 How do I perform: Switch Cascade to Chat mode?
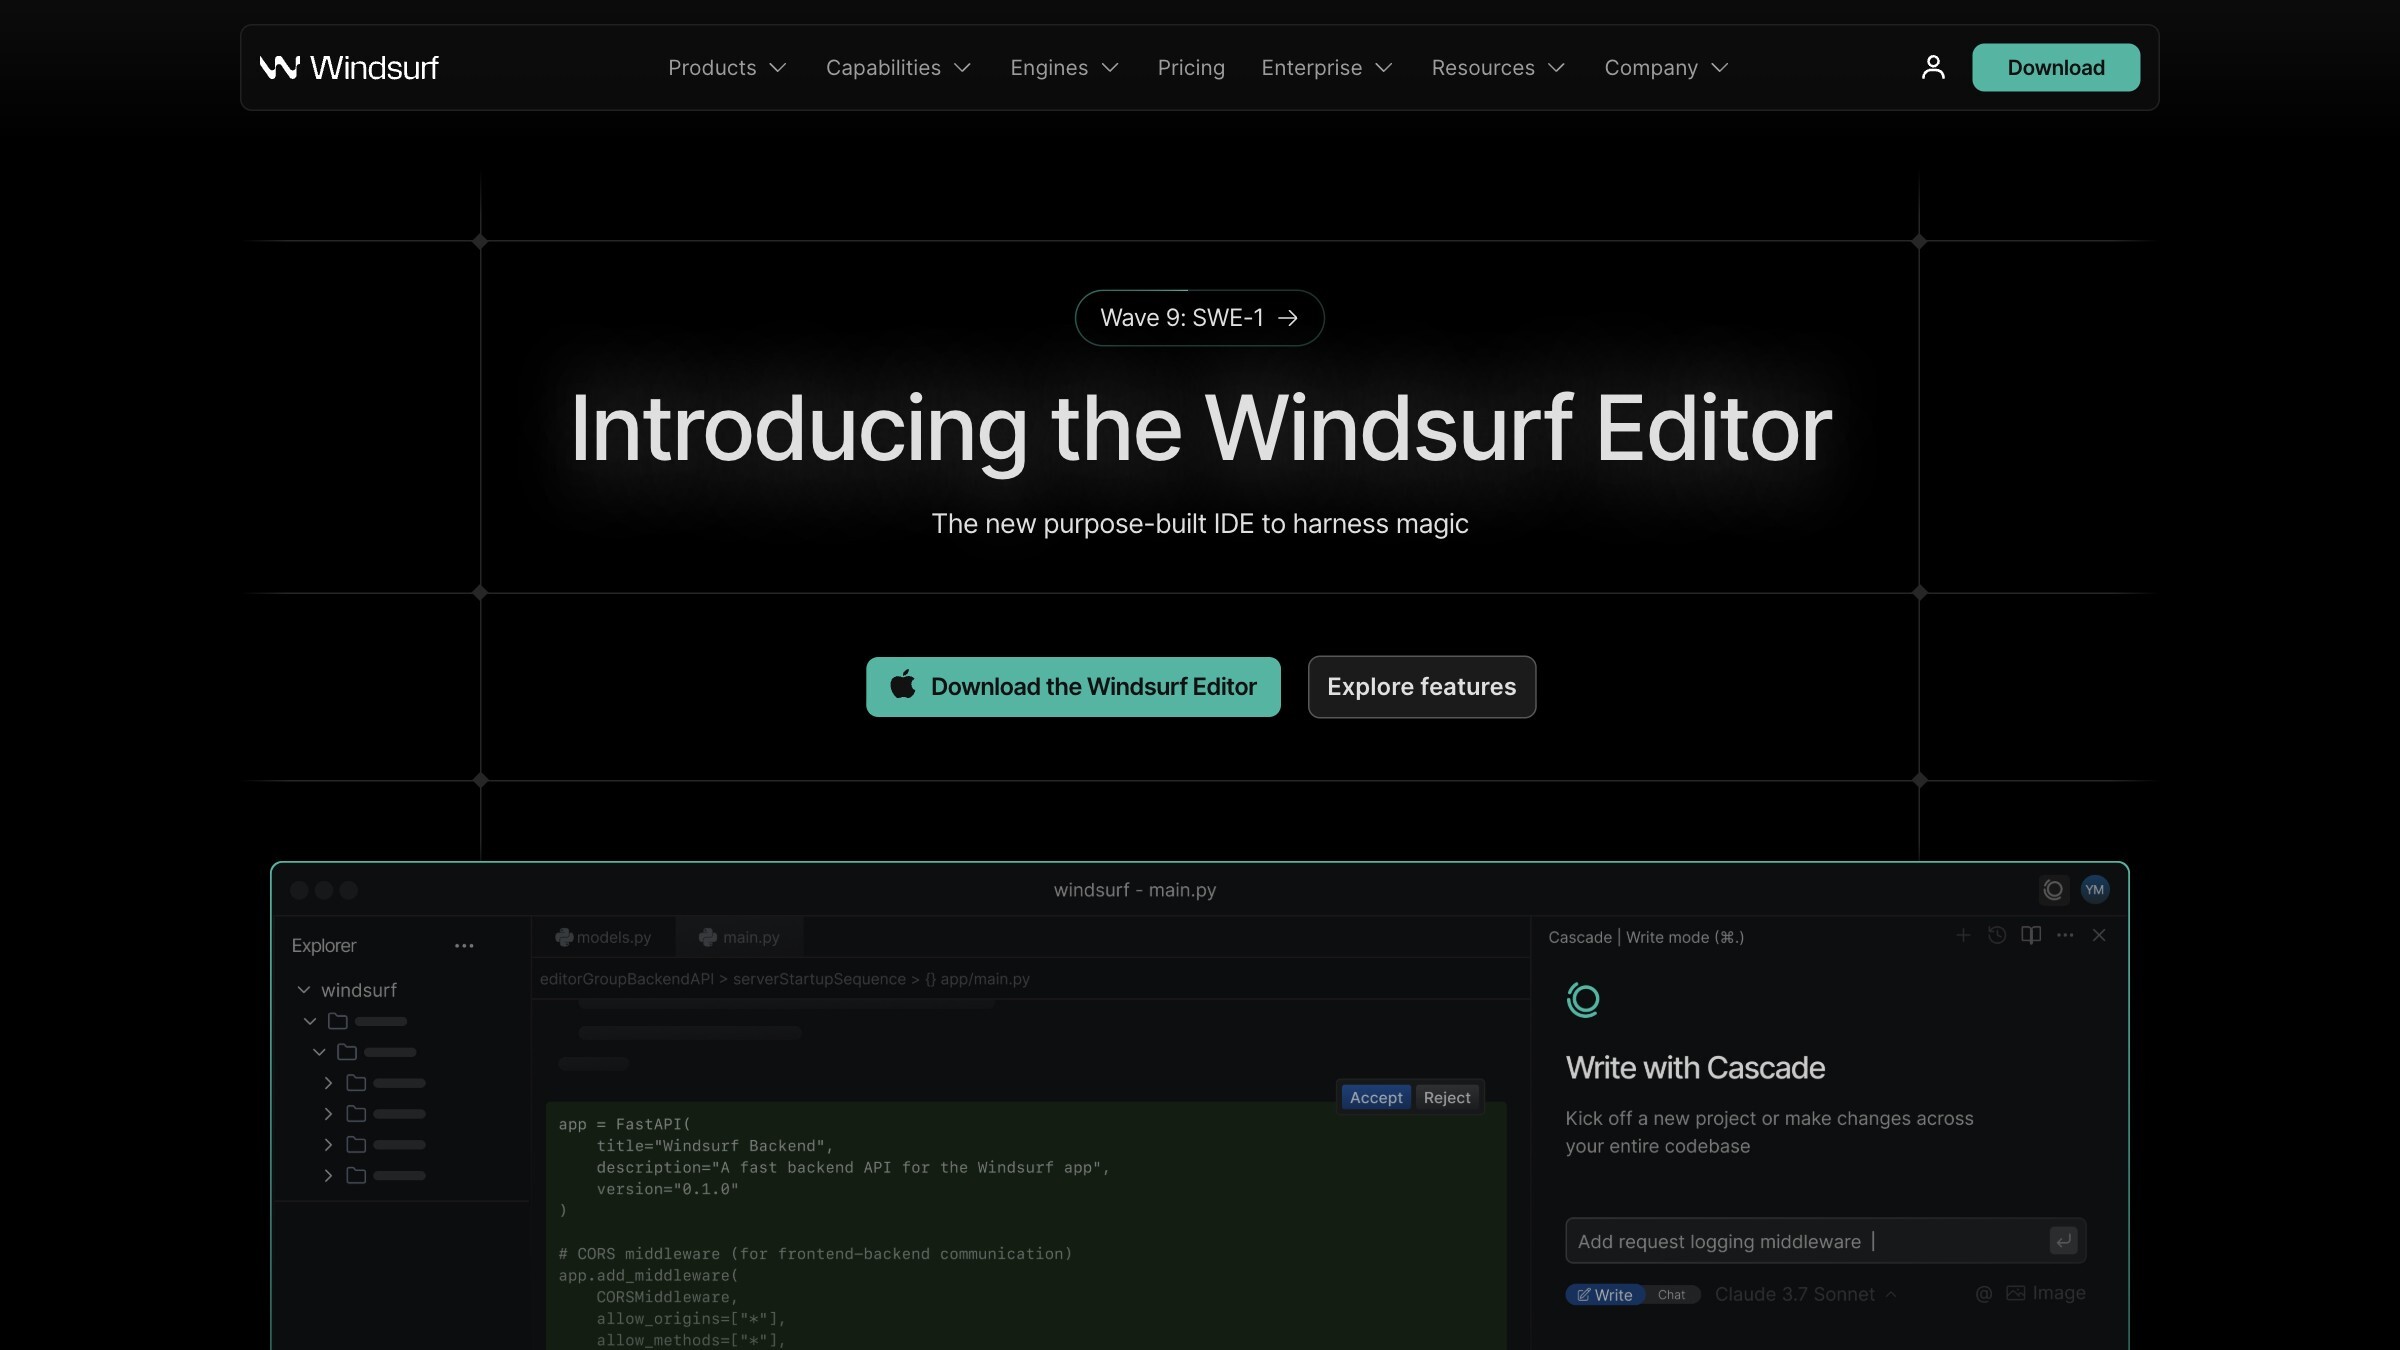point(1671,1294)
